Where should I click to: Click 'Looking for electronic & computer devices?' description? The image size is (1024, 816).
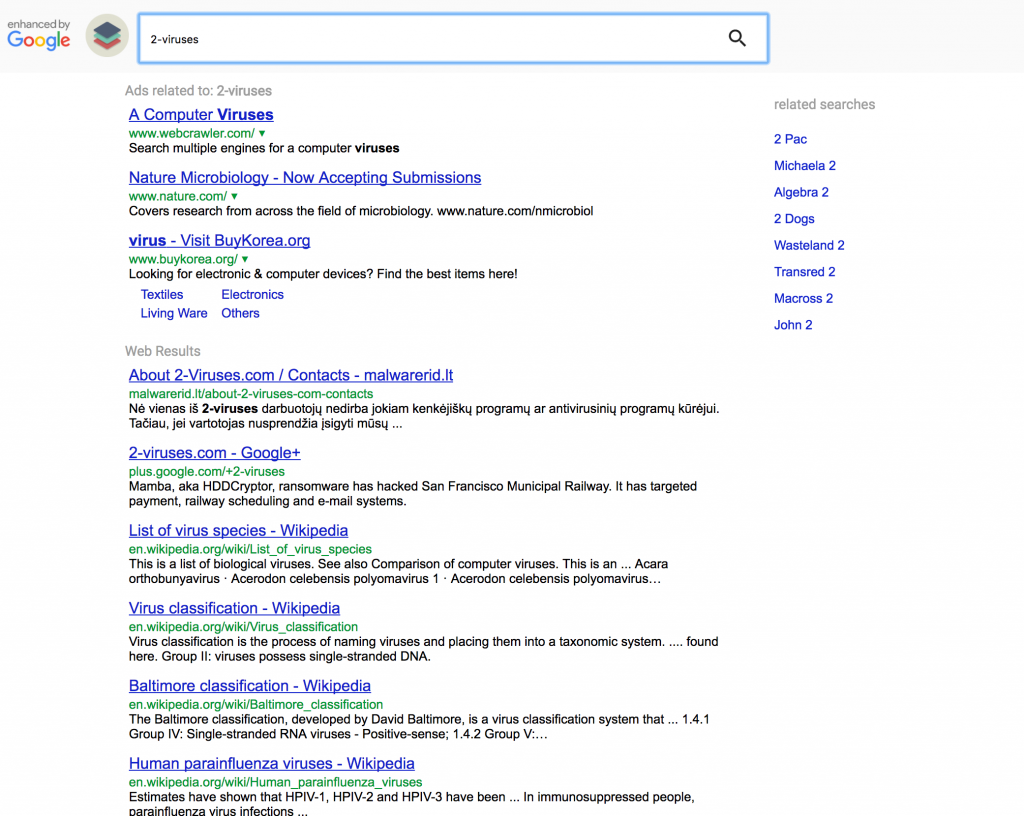tap(323, 274)
